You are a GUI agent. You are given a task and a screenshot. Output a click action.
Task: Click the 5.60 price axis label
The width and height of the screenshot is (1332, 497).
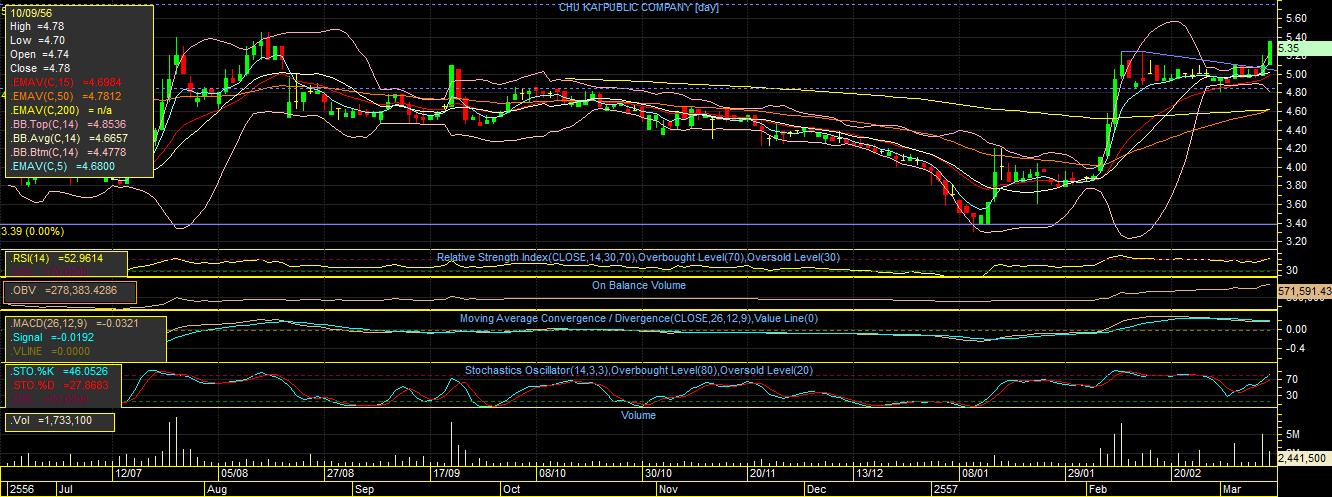[1299, 19]
